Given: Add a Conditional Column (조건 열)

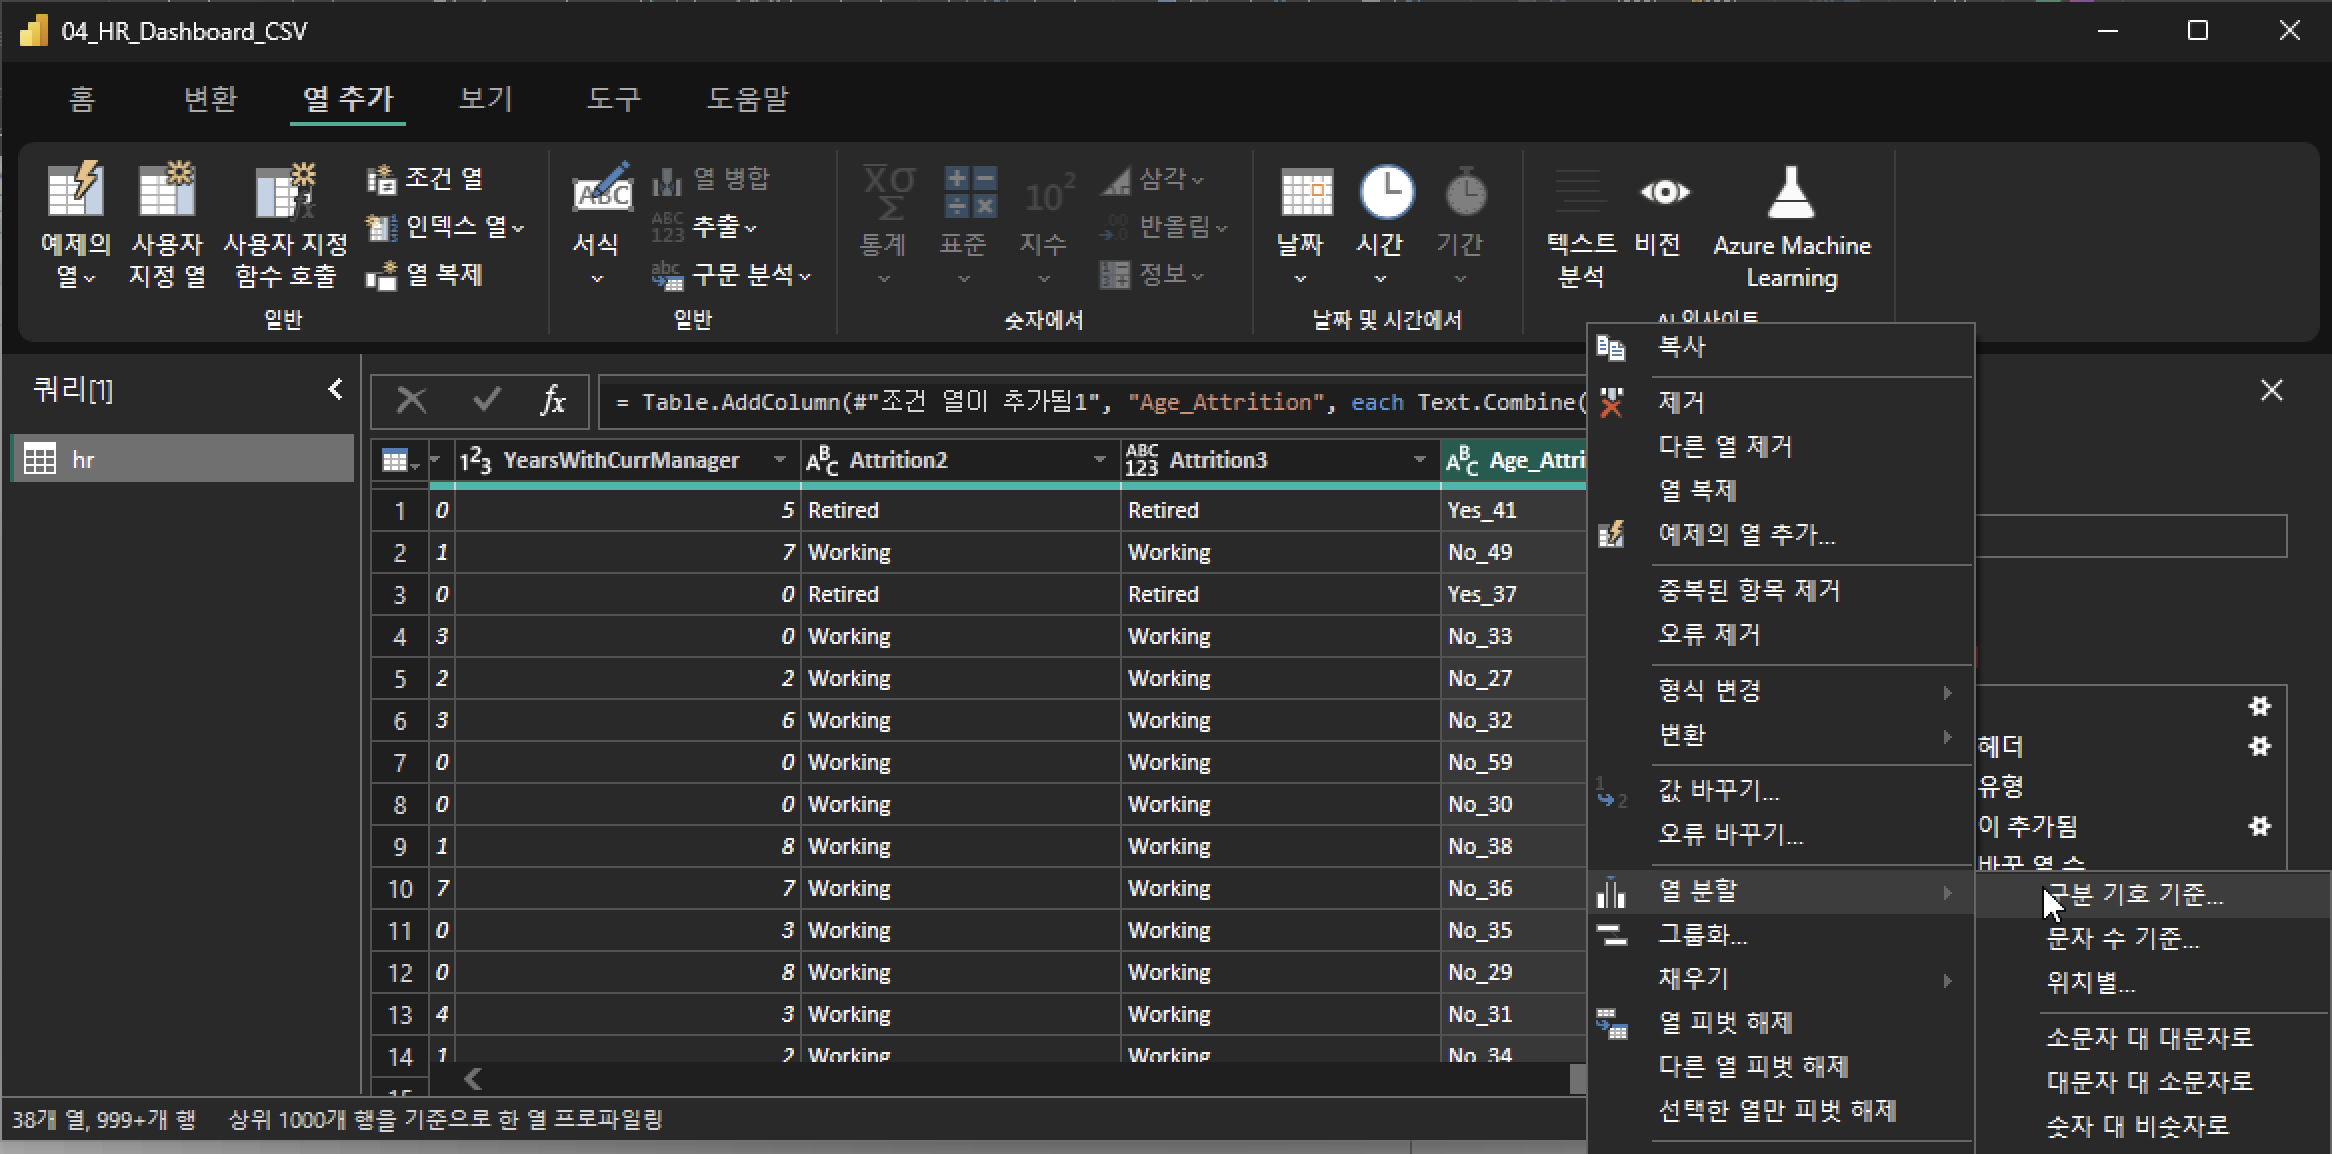Looking at the screenshot, I should pos(425,179).
